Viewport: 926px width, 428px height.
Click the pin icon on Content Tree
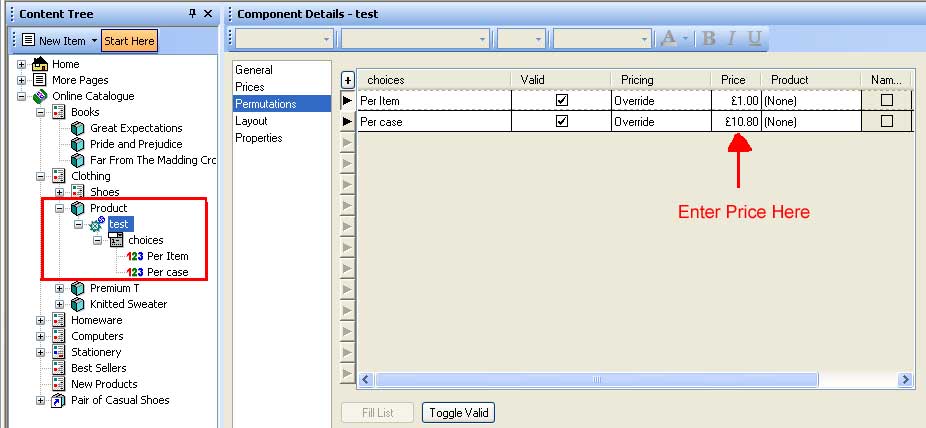click(192, 14)
